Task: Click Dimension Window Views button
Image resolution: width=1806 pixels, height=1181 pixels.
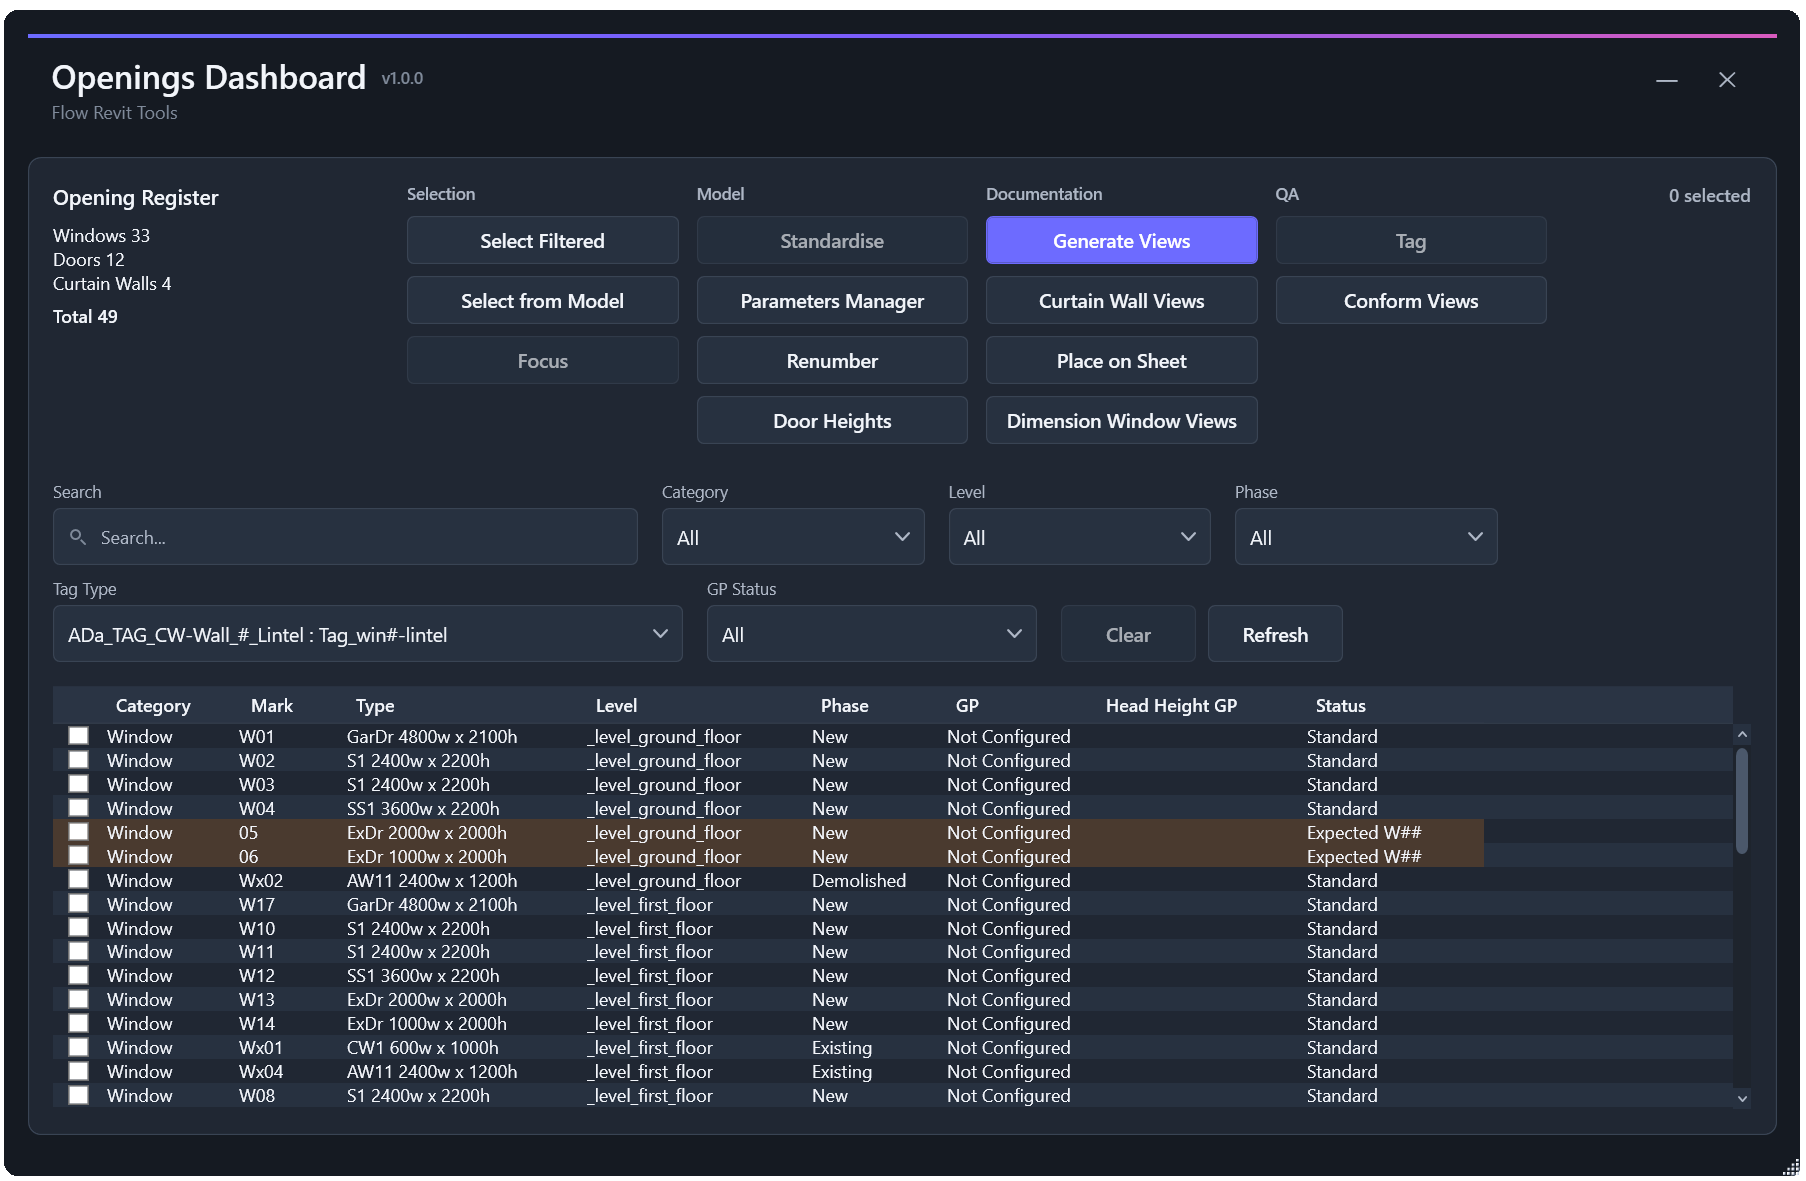Action: 1121,420
